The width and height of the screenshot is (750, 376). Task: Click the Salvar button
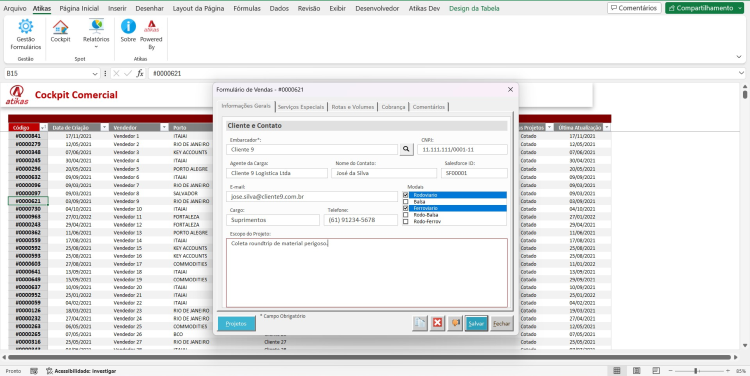coord(476,323)
